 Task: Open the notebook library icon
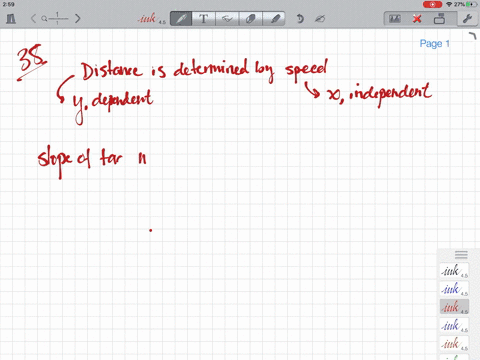[x=11, y=18]
